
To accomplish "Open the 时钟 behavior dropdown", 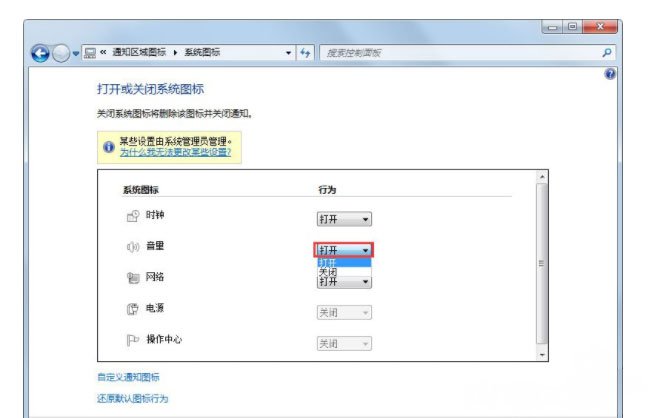I will click(344, 219).
